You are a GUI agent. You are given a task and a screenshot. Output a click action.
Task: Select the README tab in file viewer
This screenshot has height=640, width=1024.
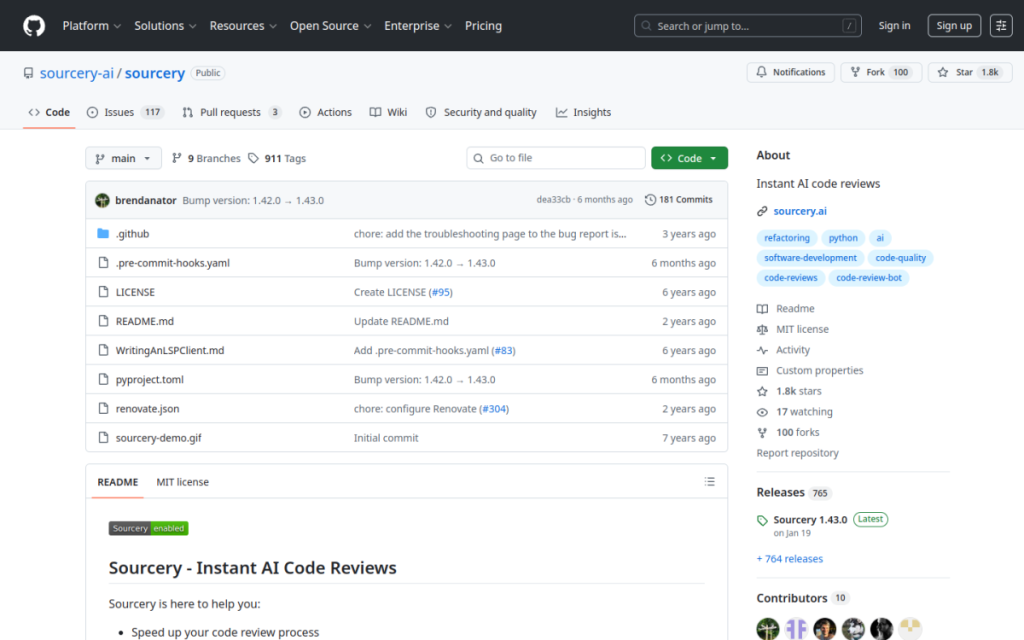point(118,482)
